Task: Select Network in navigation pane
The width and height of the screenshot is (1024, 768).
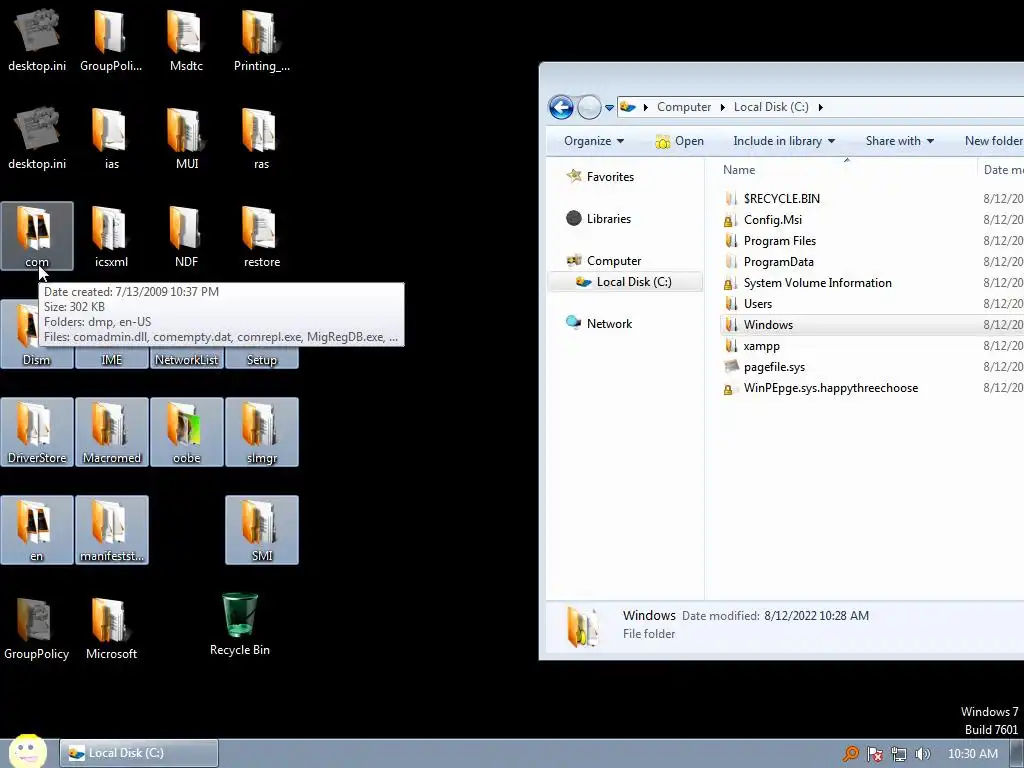Action: click(x=609, y=324)
